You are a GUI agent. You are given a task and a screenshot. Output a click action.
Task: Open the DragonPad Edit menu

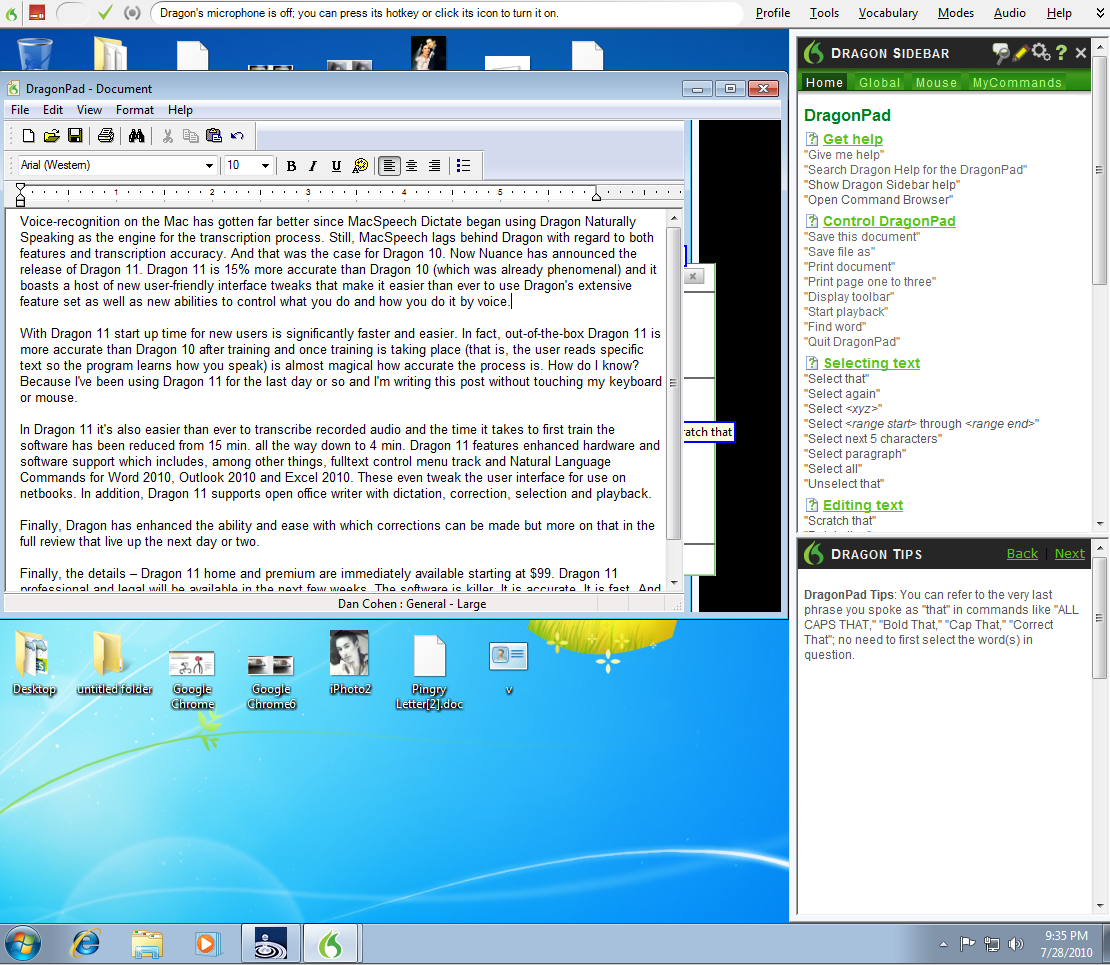click(x=52, y=110)
